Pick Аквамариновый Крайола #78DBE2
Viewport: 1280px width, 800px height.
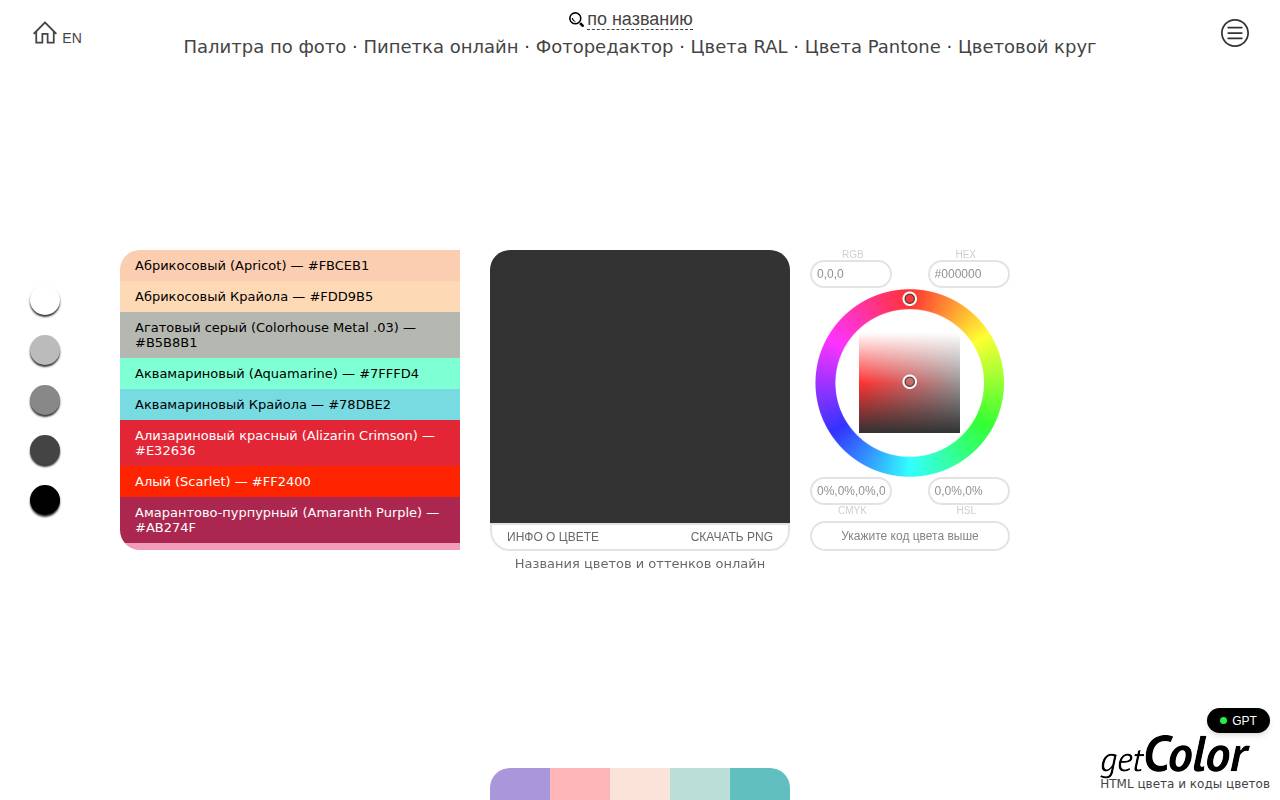point(290,405)
